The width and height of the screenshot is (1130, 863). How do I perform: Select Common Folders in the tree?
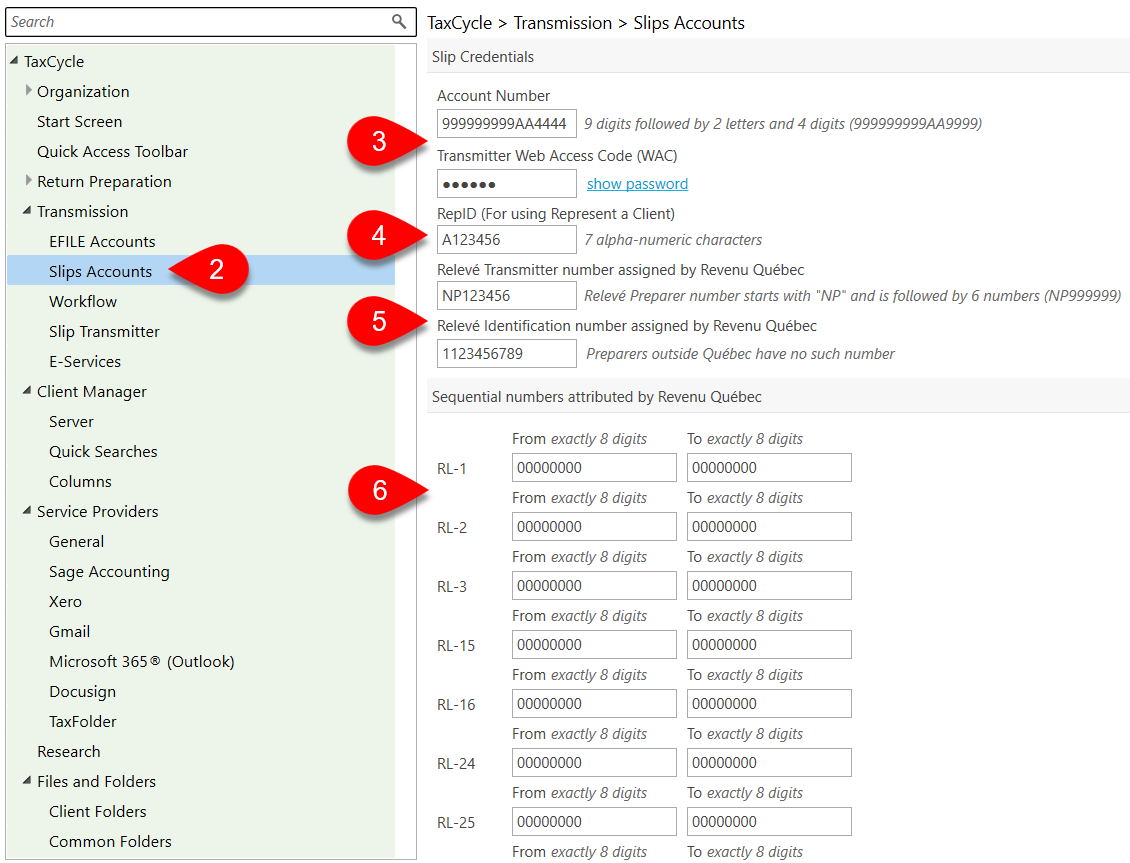click(x=110, y=841)
